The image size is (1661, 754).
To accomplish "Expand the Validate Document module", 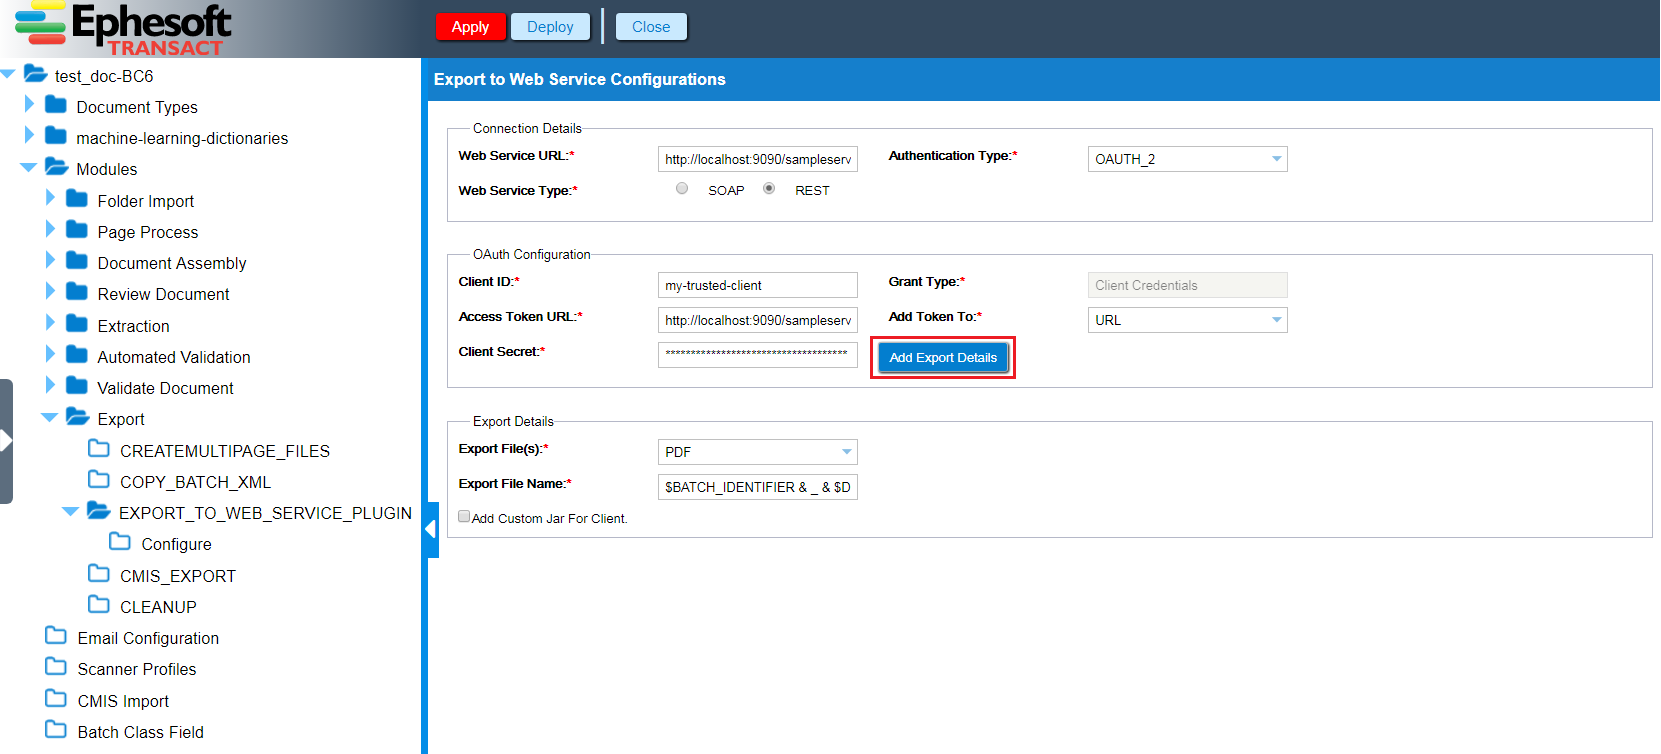I will tap(50, 385).
